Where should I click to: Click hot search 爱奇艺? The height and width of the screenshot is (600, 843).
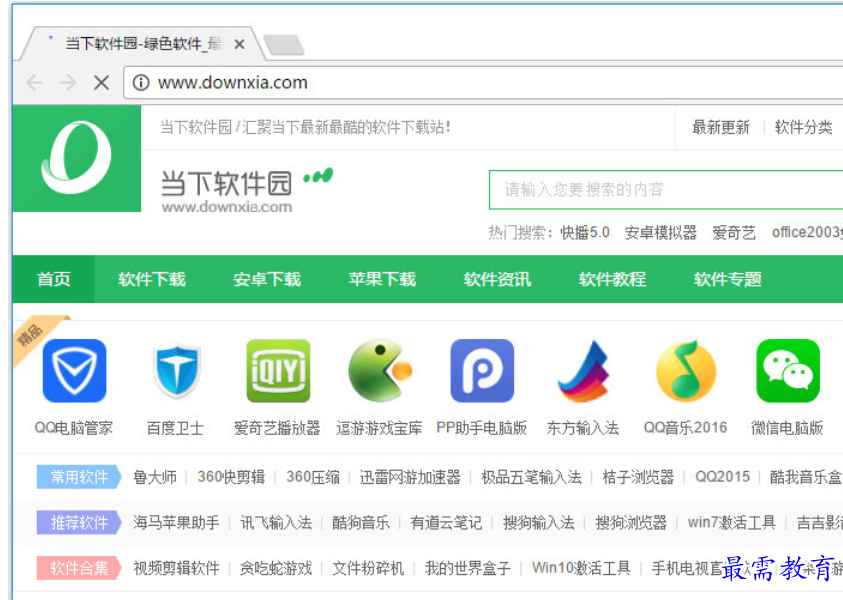click(x=734, y=233)
